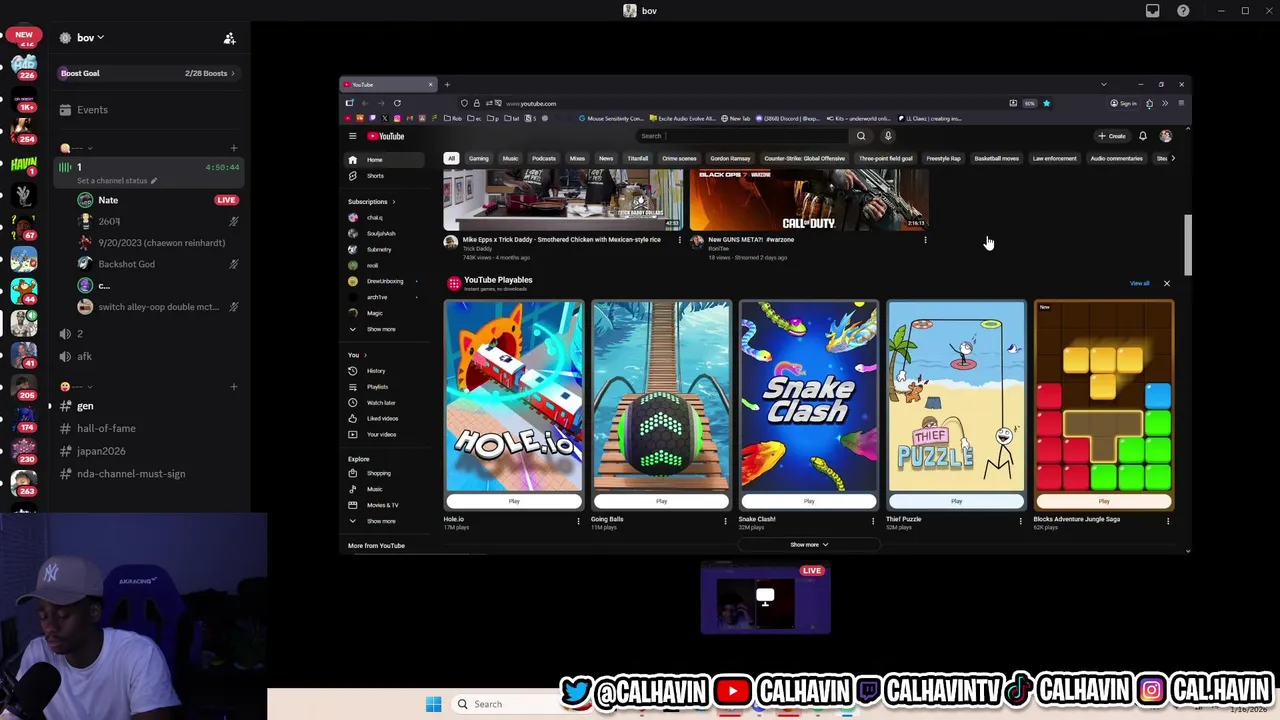
Task: Open Movies & TV under Explore
Action: coord(382,505)
